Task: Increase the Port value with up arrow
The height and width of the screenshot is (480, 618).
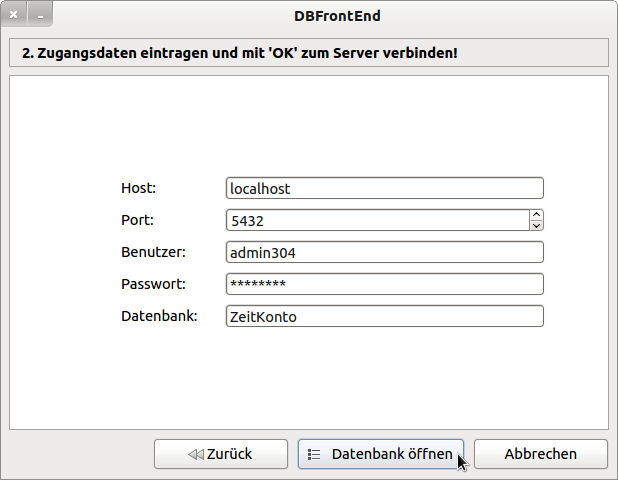Action: (536, 214)
